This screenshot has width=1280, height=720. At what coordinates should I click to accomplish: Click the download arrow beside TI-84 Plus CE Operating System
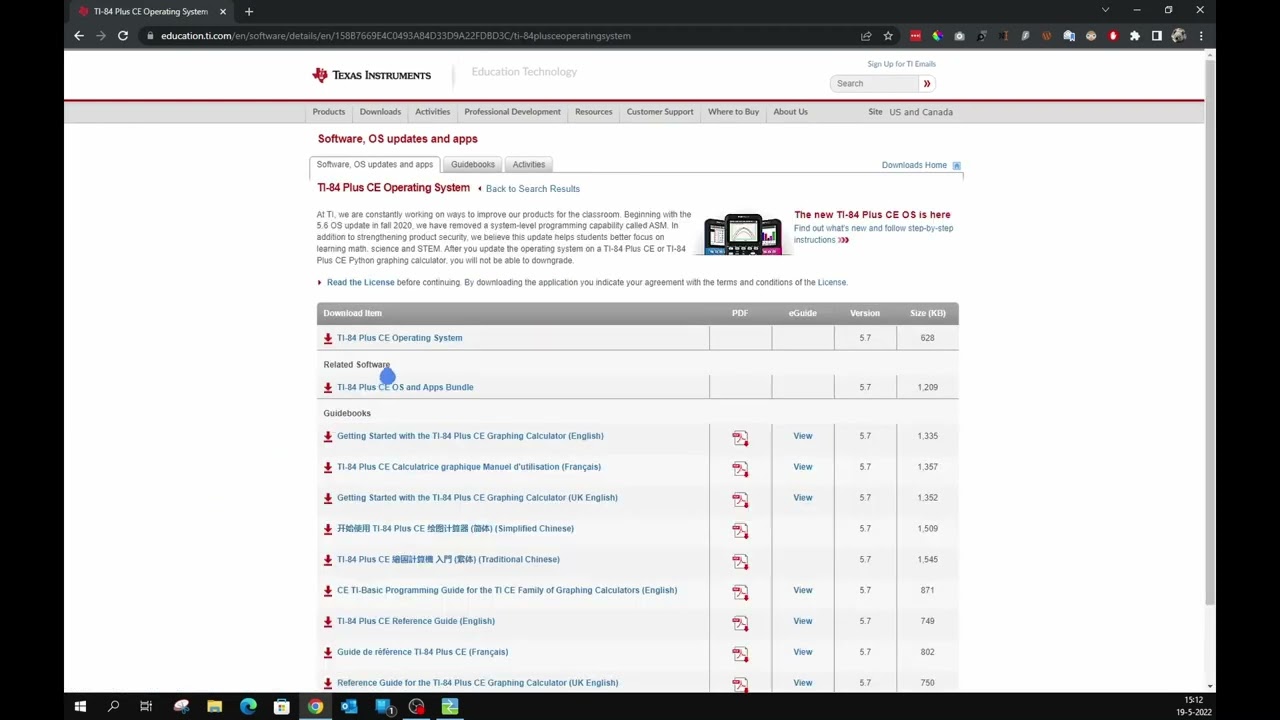tap(328, 338)
